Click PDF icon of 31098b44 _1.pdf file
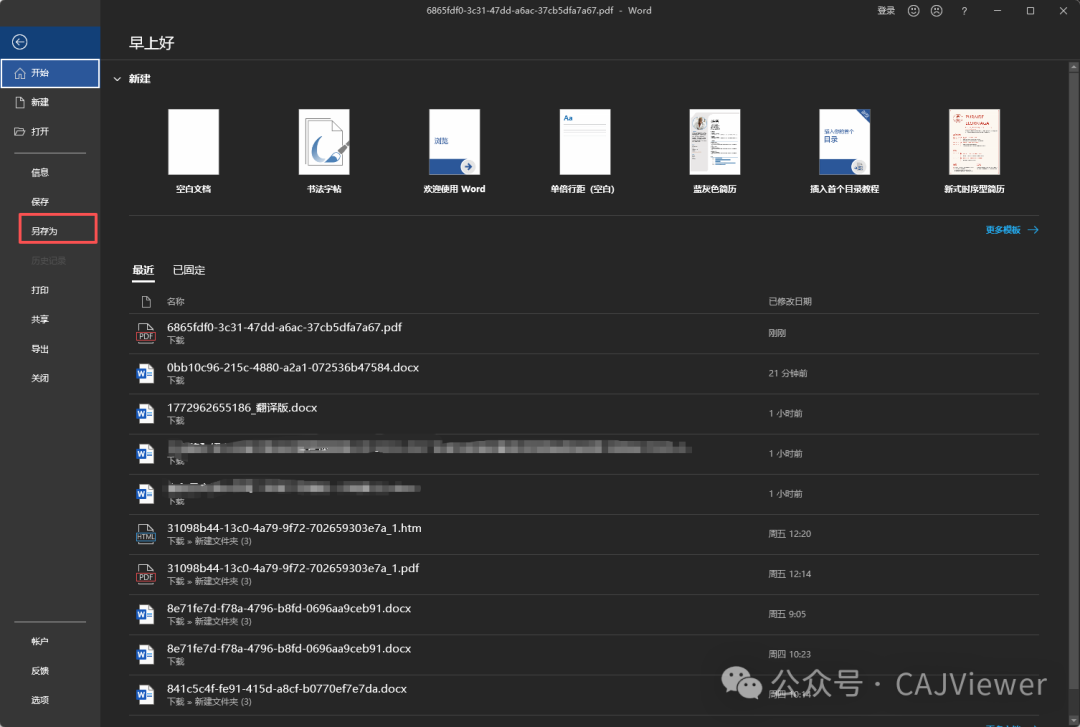Image resolution: width=1080 pixels, height=727 pixels. pyautogui.click(x=145, y=574)
